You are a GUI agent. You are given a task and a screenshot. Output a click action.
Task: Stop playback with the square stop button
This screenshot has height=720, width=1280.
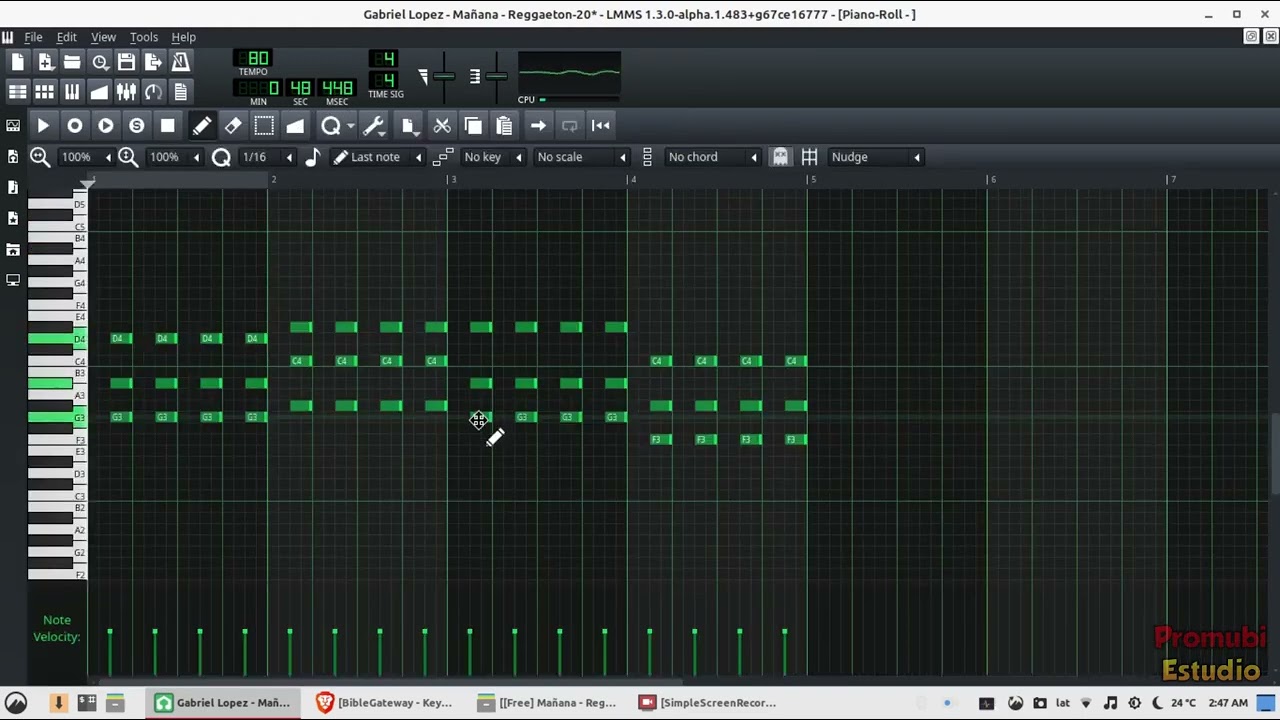click(x=167, y=126)
